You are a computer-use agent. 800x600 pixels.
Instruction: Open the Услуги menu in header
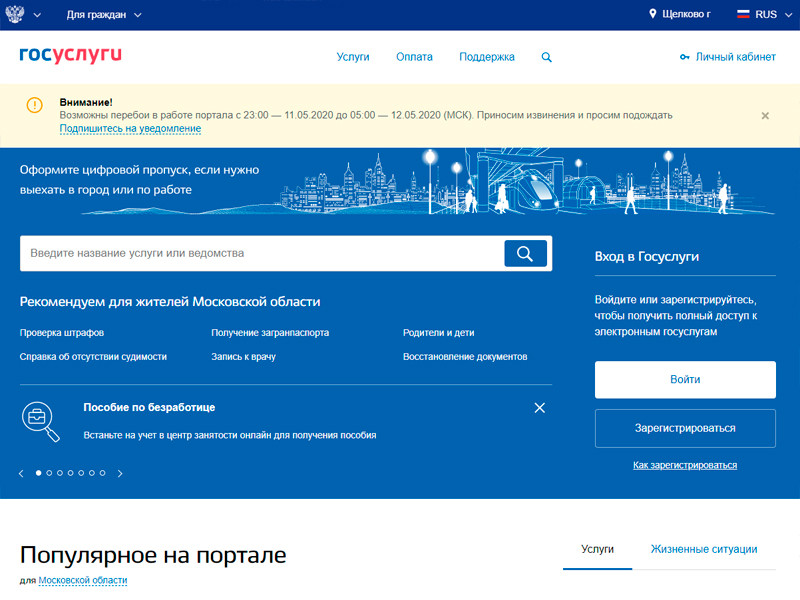coord(353,57)
